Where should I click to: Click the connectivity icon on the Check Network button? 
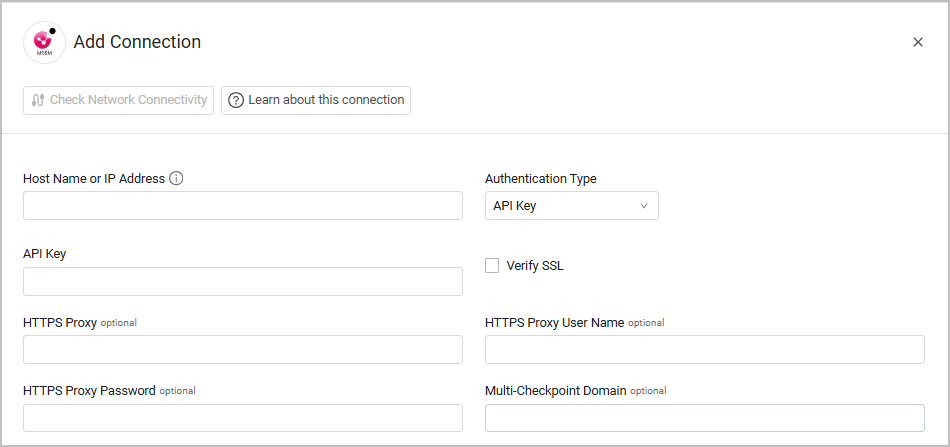pos(38,100)
